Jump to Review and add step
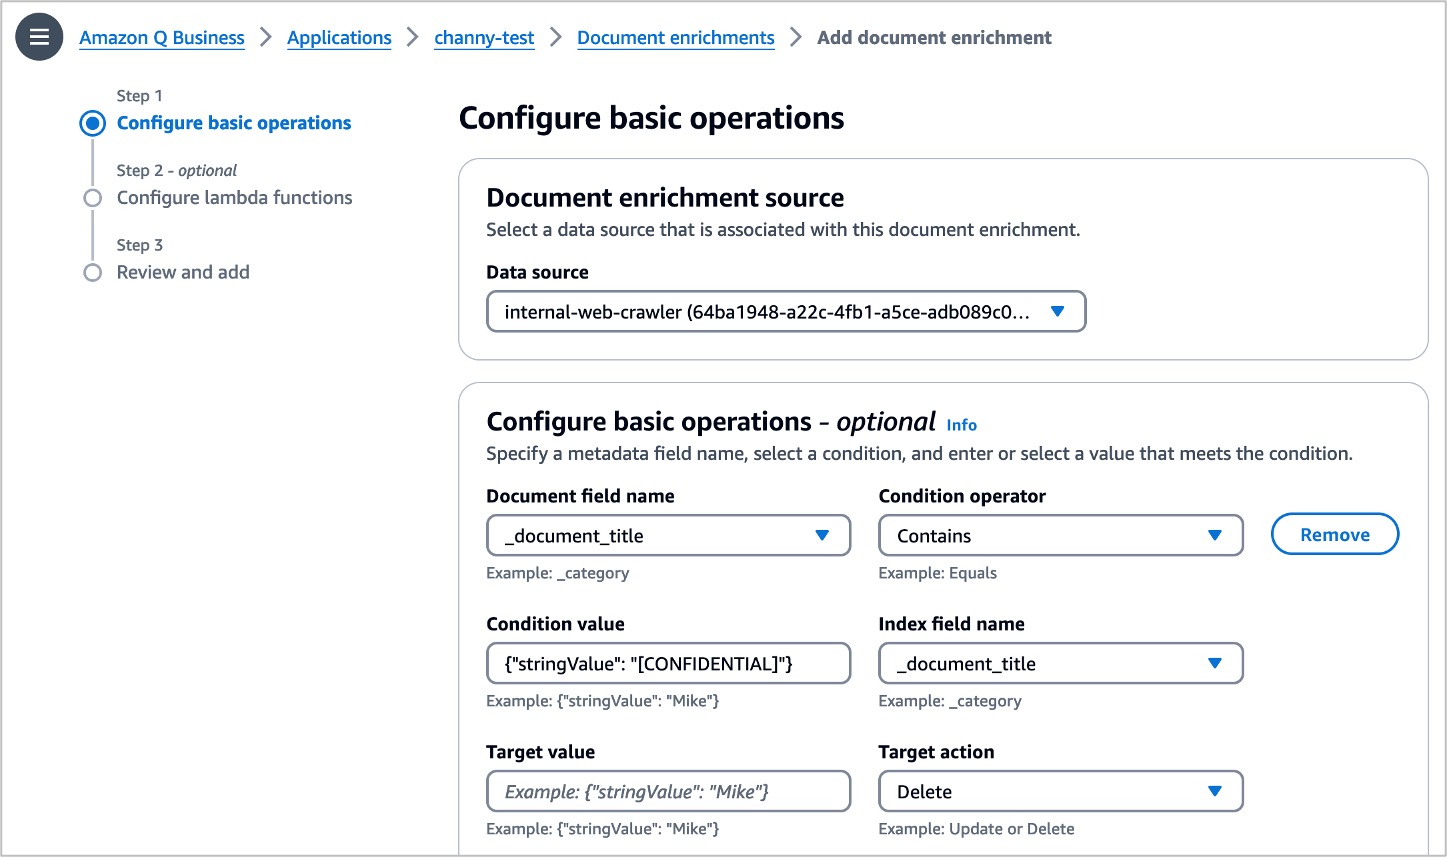Image resolution: width=1448 pixels, height=858 pixels. (x=183, y=272)
